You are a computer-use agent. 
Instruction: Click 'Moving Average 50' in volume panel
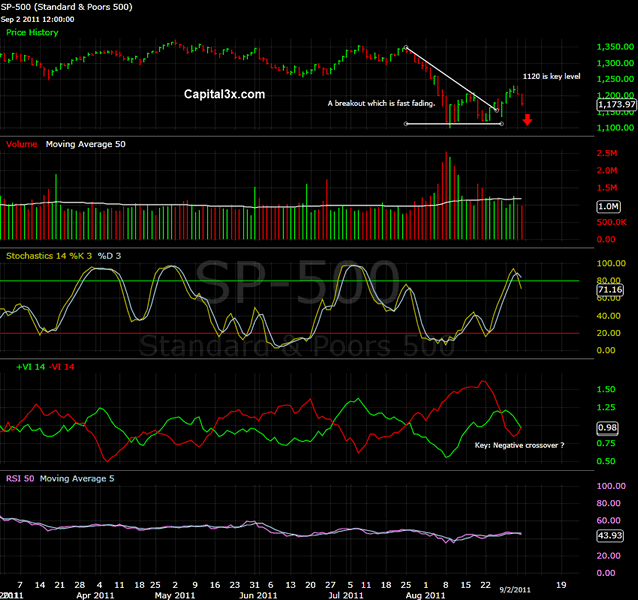84,144
